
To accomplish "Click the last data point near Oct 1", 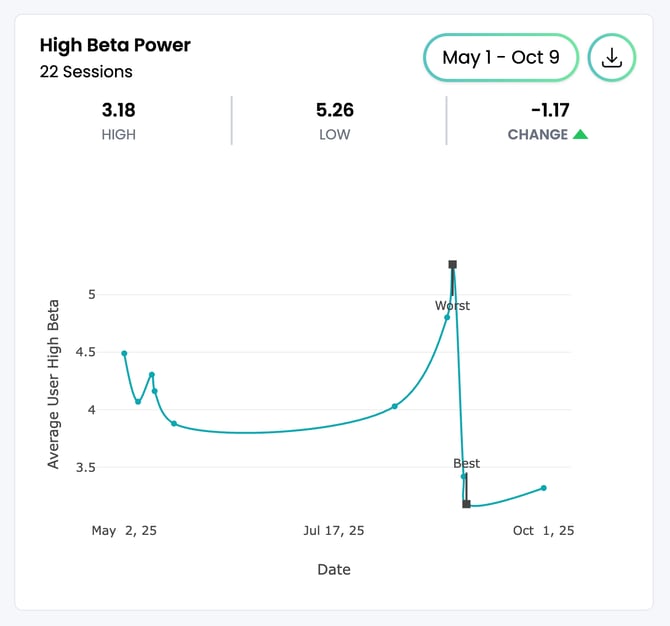I will [x=543, y=488].
